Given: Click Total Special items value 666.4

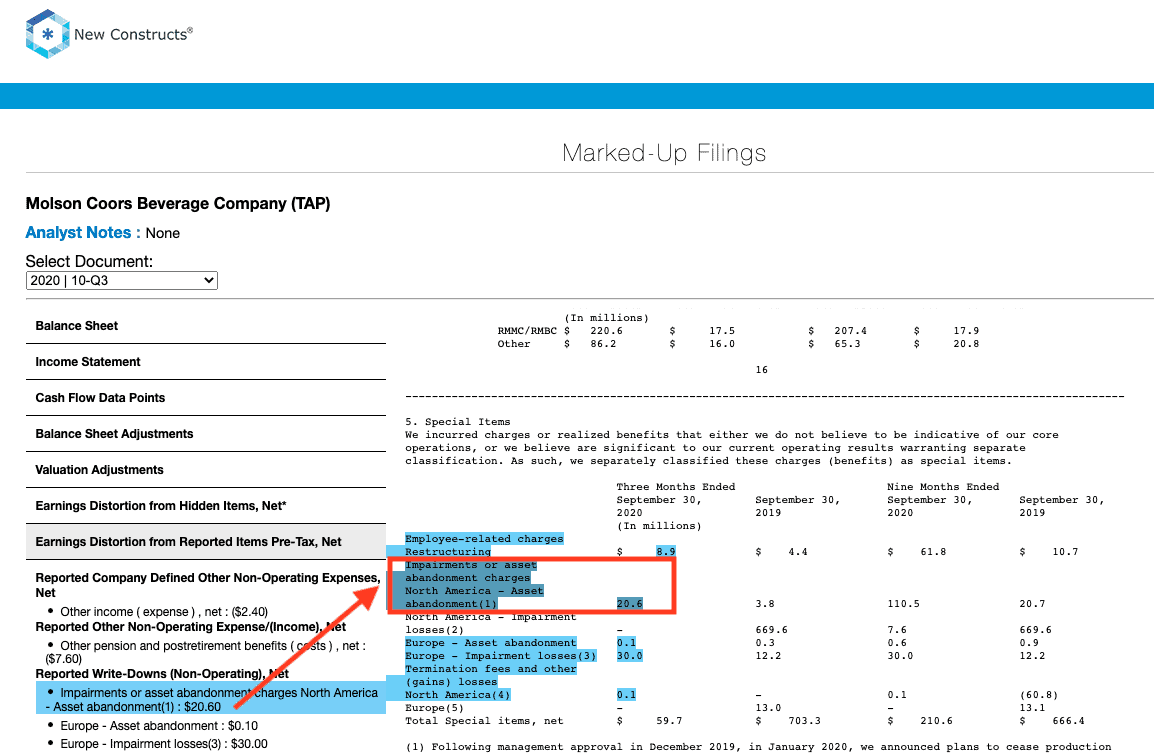Looking at the screenshot, I should pyautogui.click(x=1068, y=721).
